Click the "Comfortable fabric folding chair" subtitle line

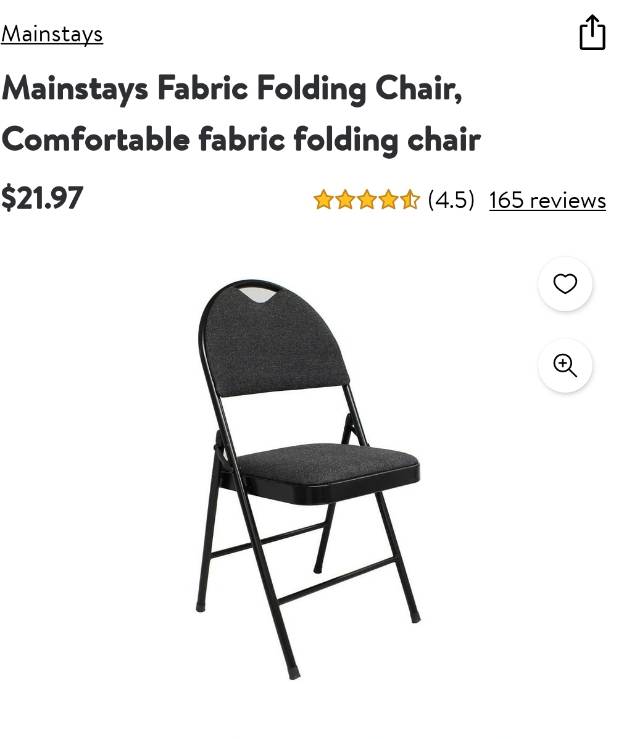click(x=241, y=140)
